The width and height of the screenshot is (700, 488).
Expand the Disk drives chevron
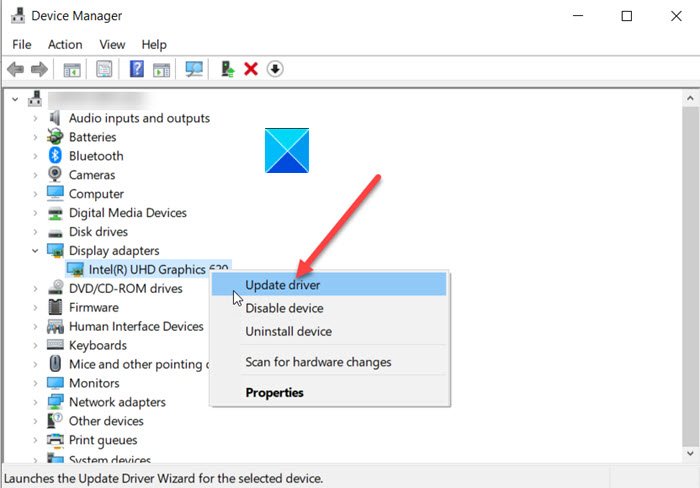(35, 232)
